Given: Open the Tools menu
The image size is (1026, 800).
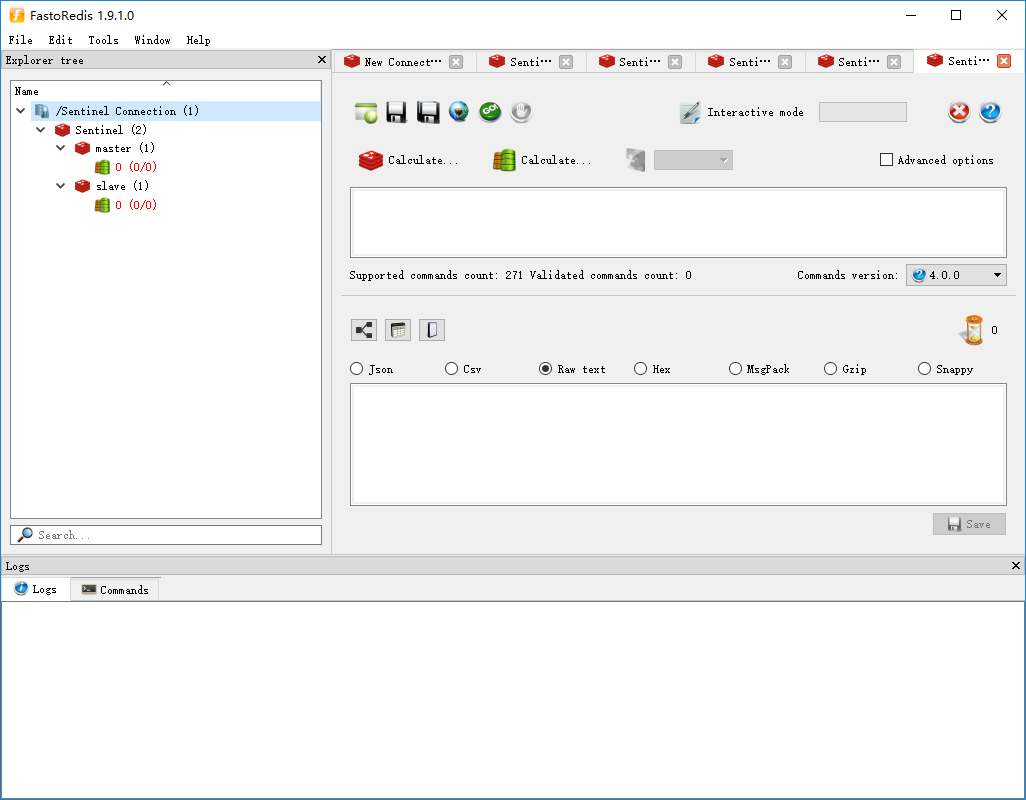Looking at the screenshot, I should click(x=103, y=40).
